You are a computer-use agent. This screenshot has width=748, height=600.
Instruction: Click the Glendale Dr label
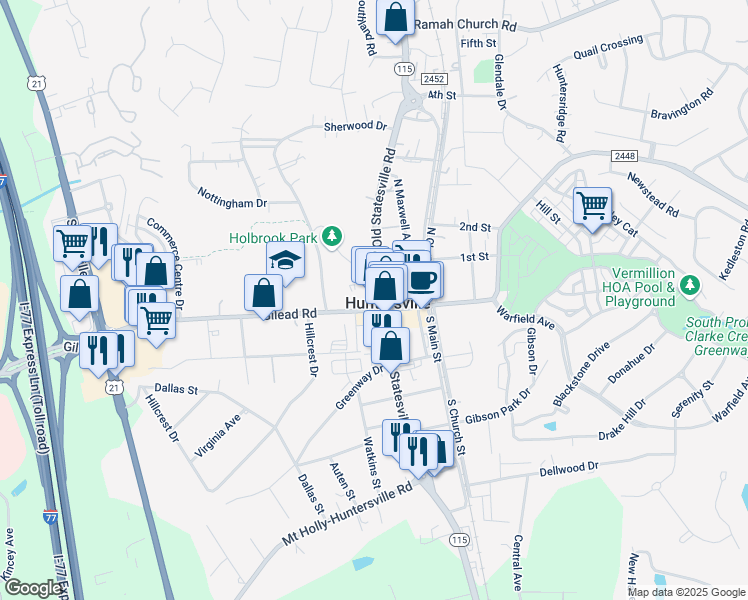pyautogui.click(x=500, y=82)
